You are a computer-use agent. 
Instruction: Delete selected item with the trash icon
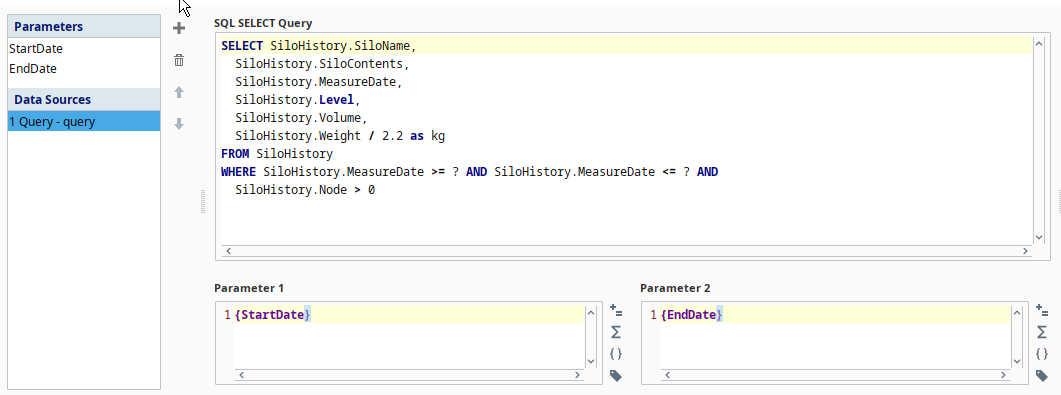(179, 60)
